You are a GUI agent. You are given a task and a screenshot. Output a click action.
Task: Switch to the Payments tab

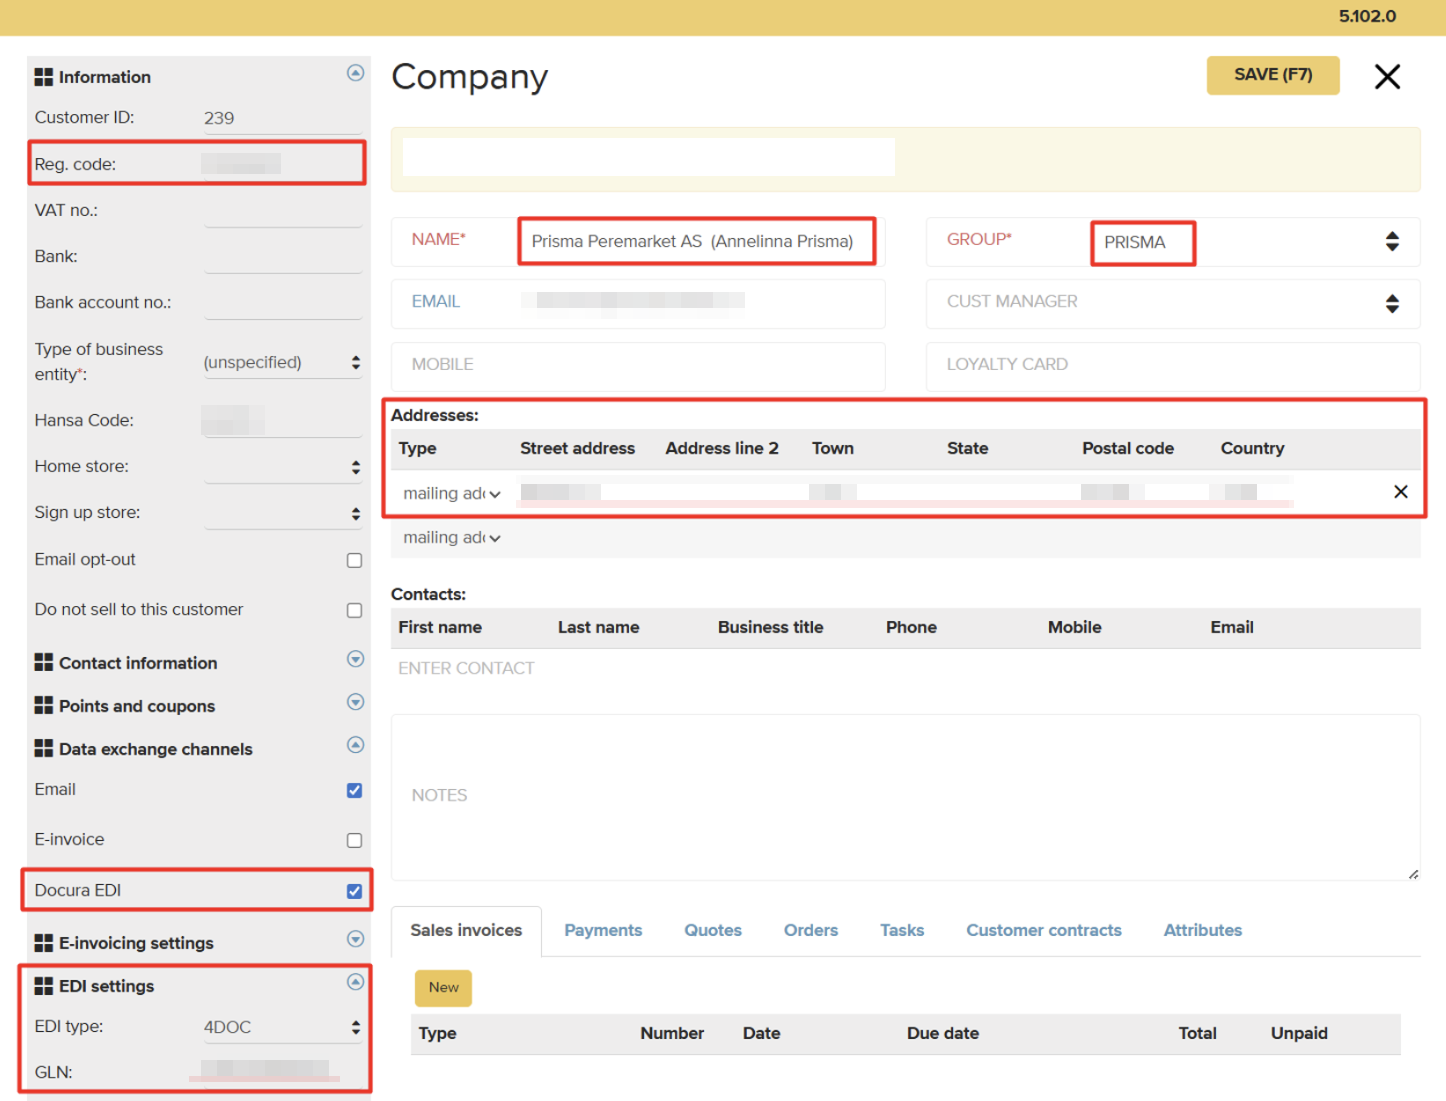(603, 930)
